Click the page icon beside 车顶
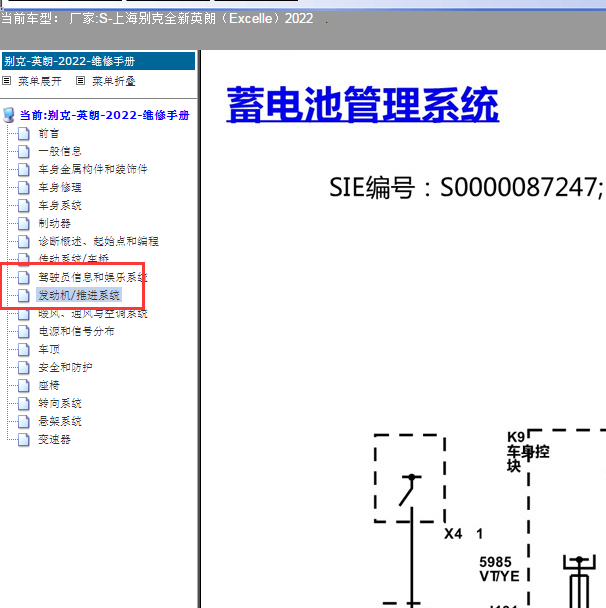The image size is (606, 608). point(24,349)
